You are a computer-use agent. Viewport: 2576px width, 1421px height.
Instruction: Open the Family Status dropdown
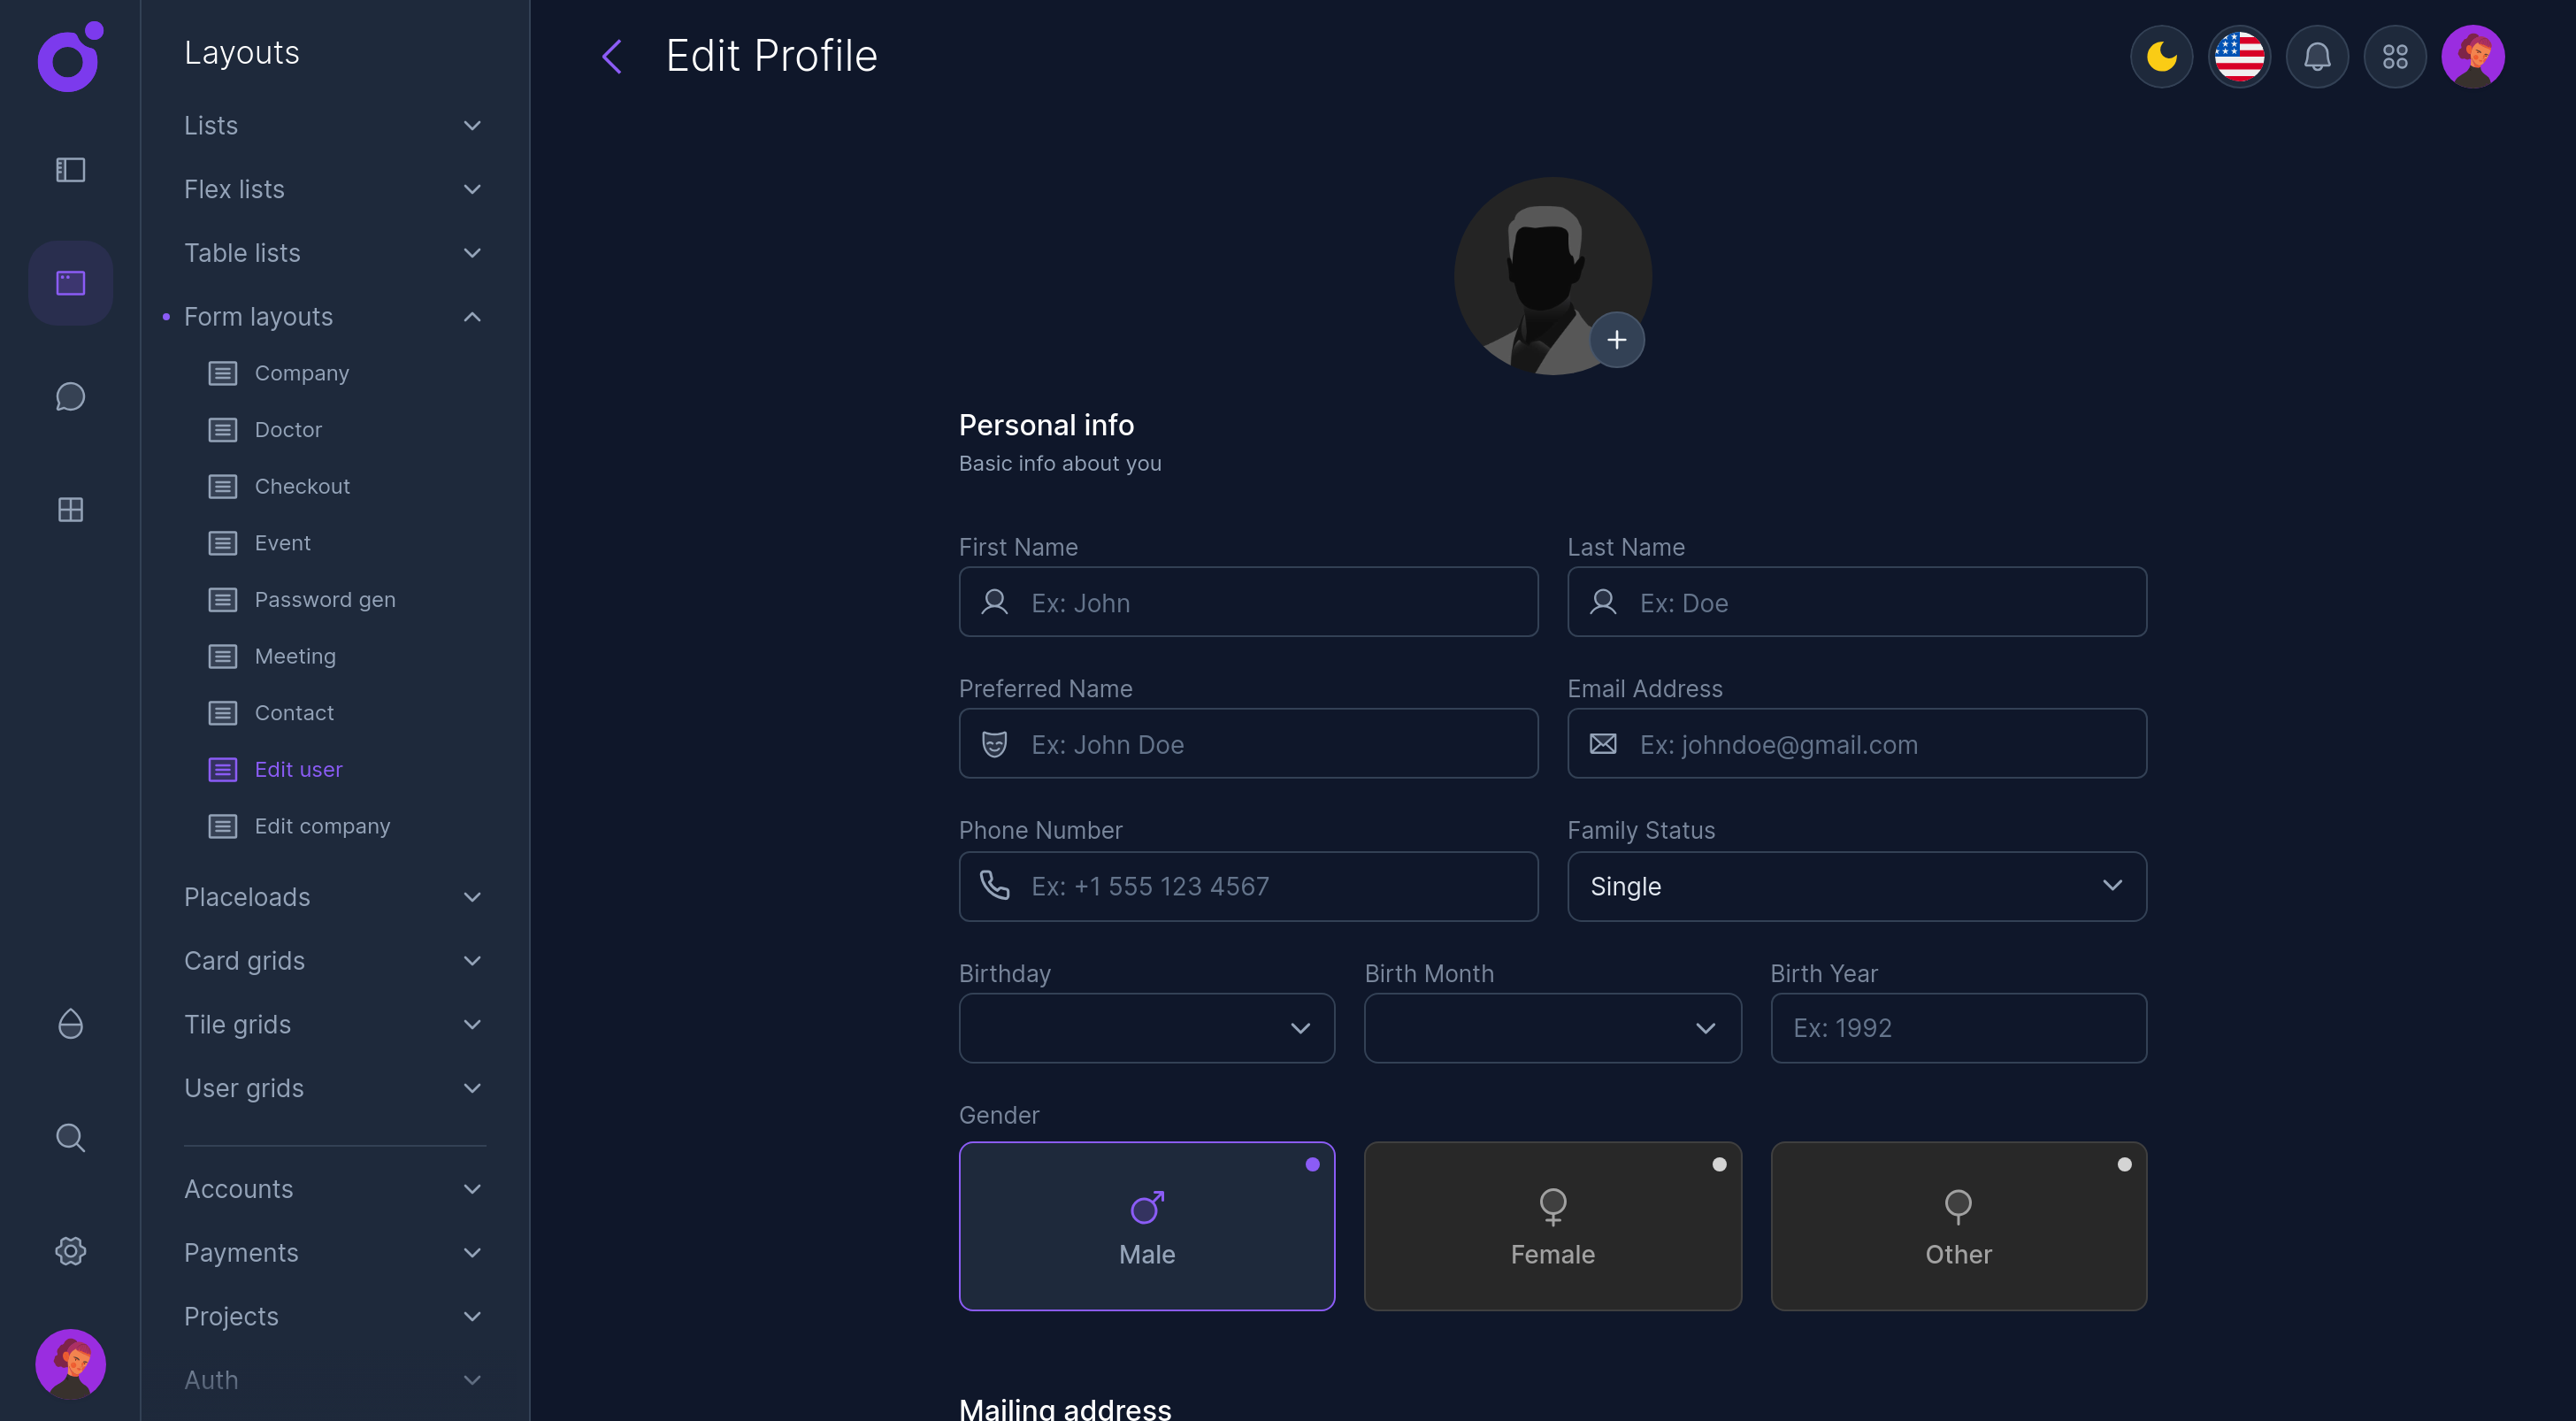coord(1856,886)
